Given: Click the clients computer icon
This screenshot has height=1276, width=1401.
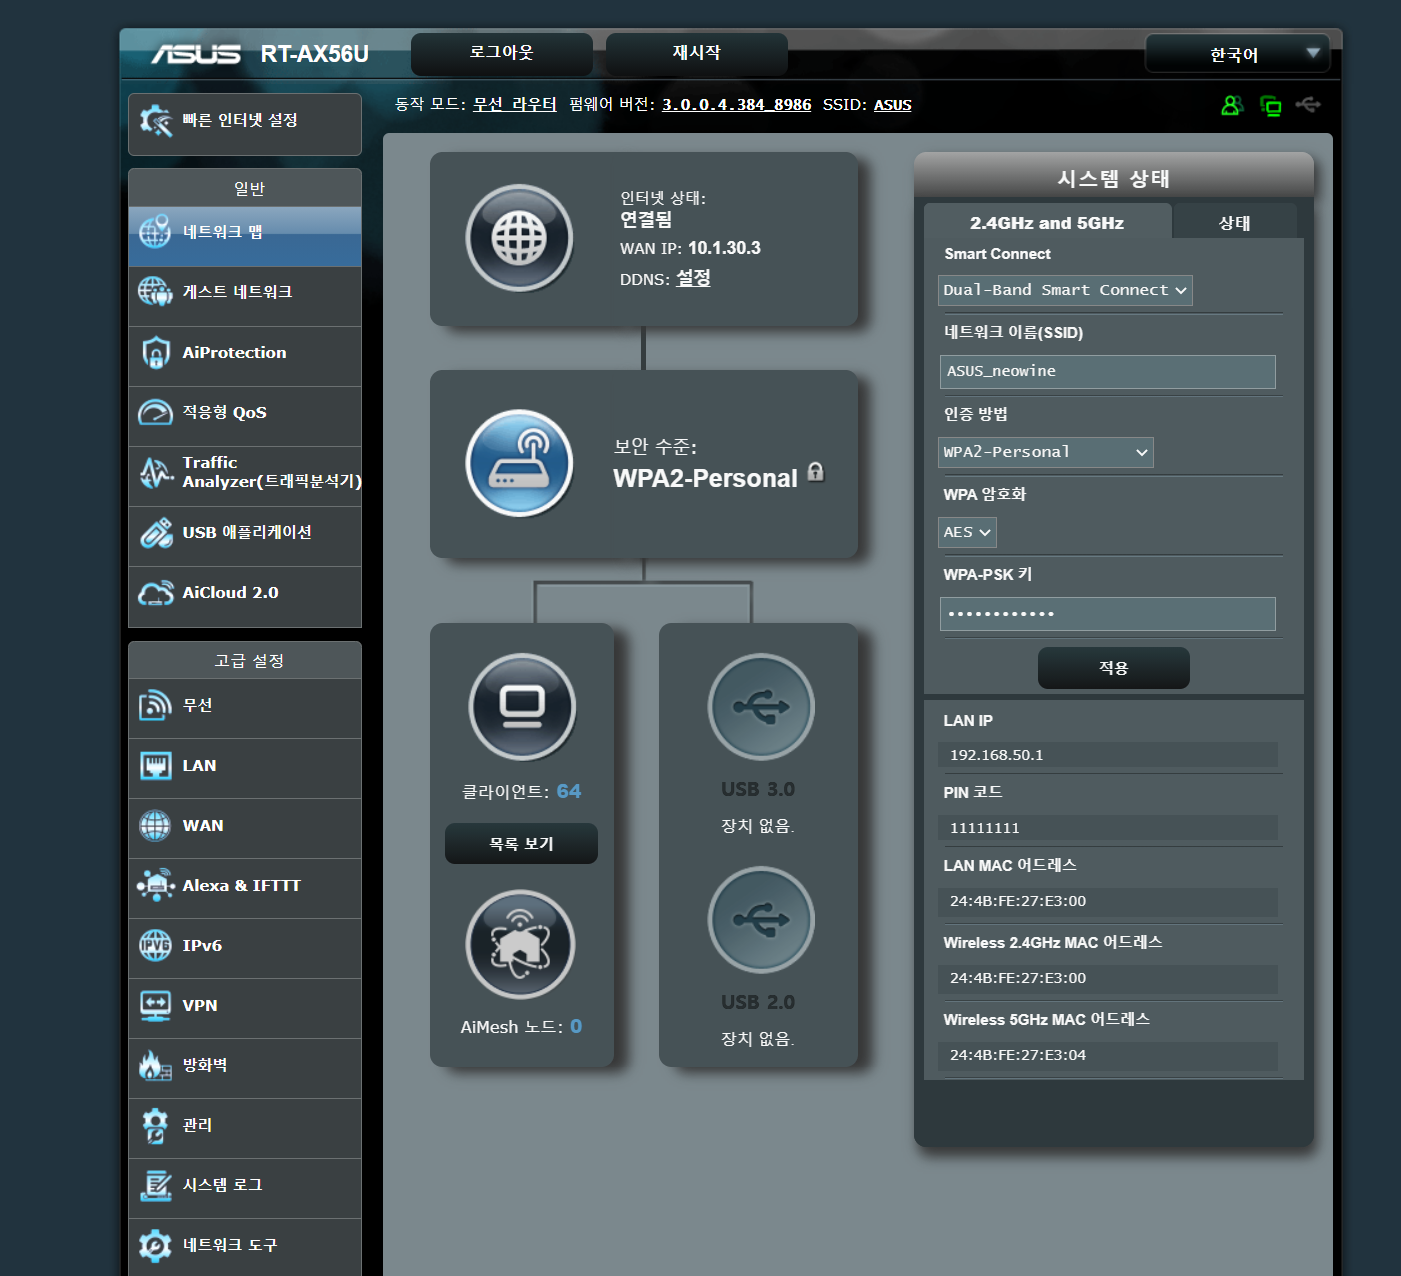Looking at the screenshot, I should pyautogui.click(x=522, y=706).
